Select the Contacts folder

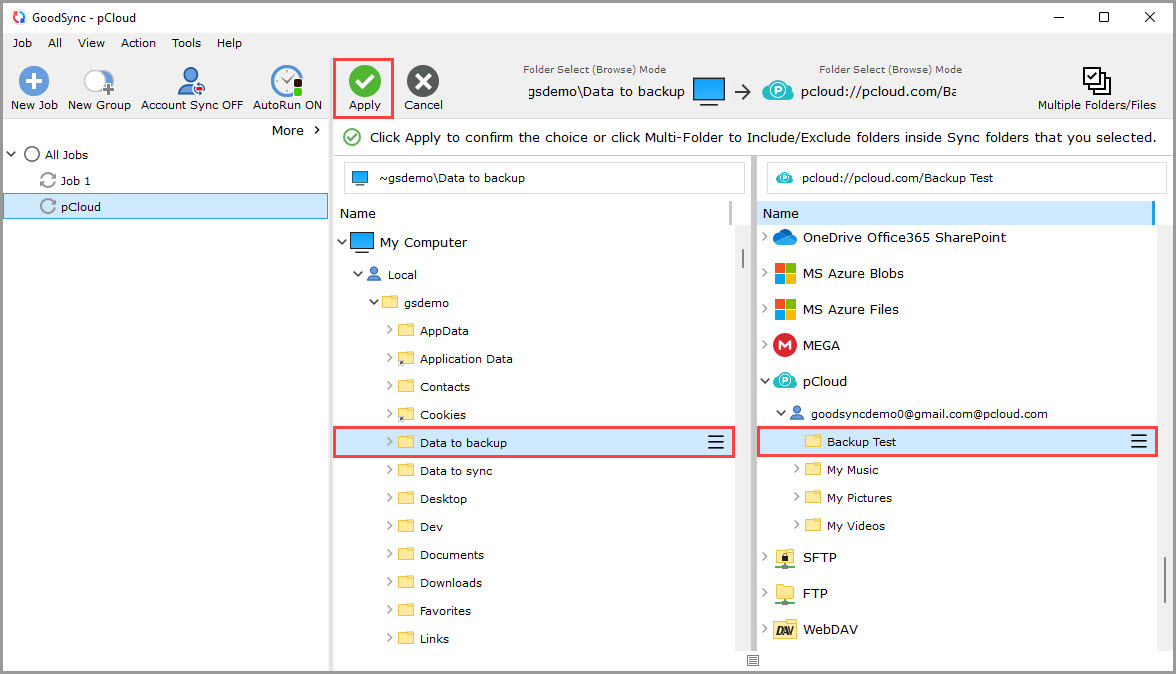pyautogui.click(x=445, y=387)
